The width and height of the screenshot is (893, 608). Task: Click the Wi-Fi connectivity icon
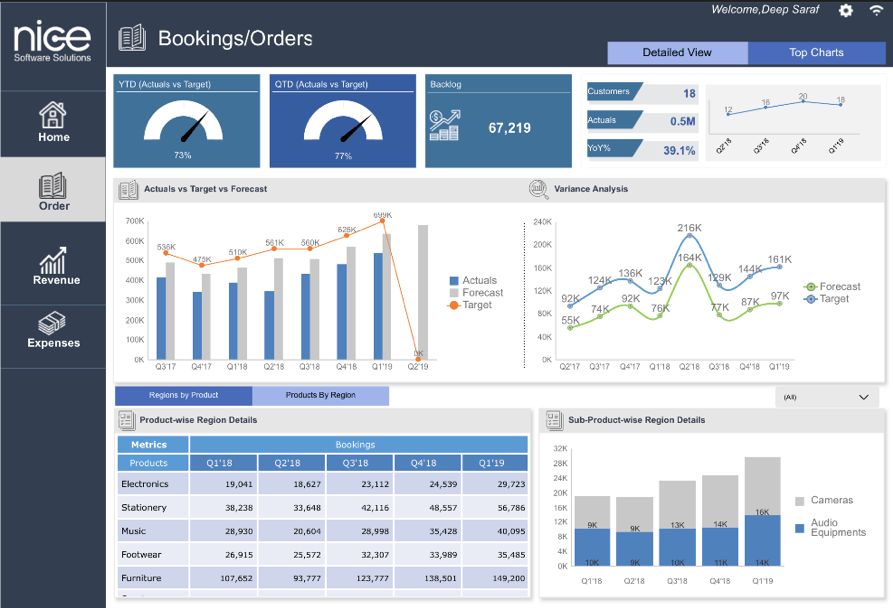tap(876, 10)
